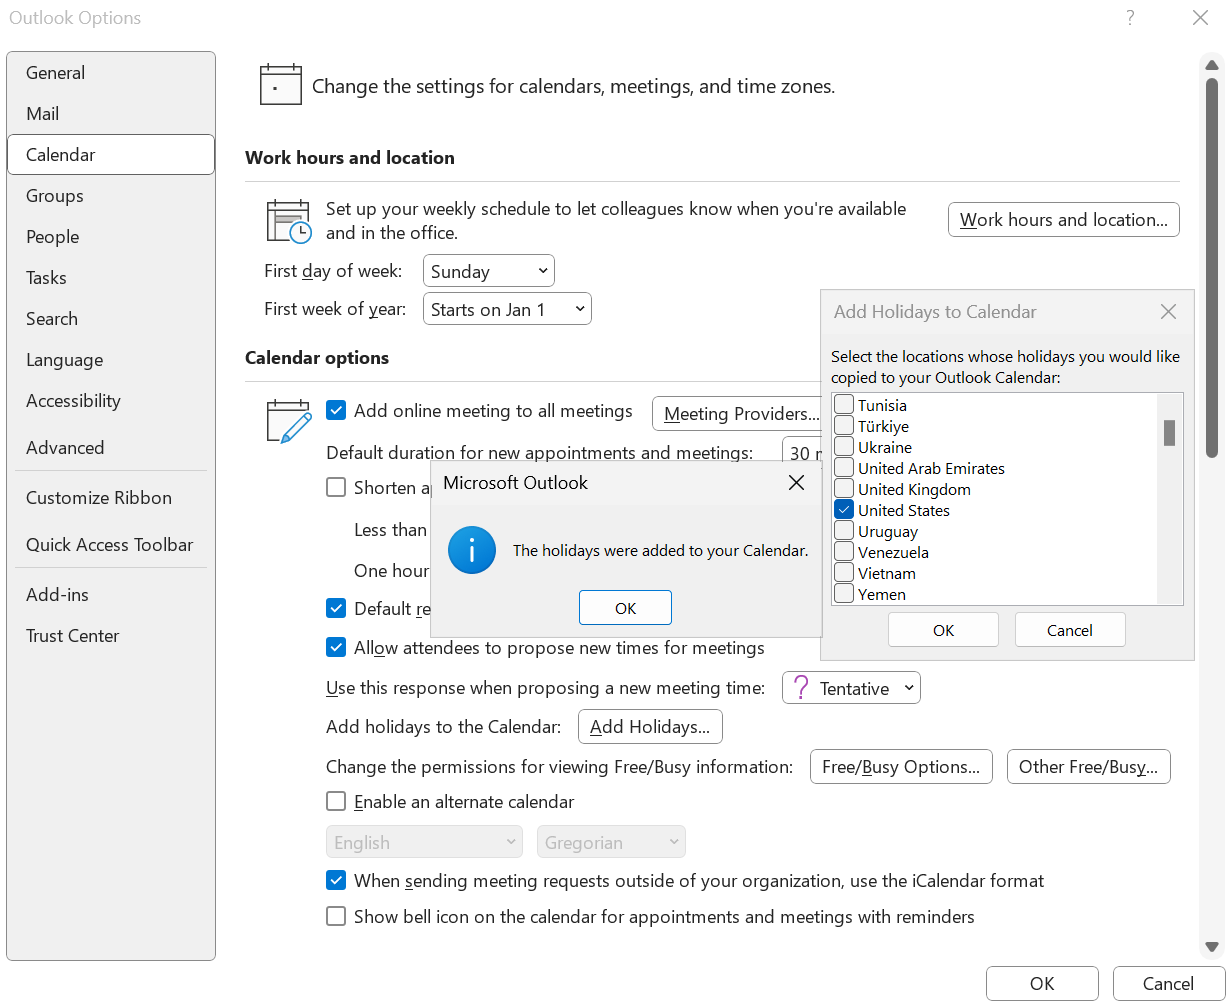Check Uruguay holiday checkbox
The image size is (1230, 1005).
[844, 531]
